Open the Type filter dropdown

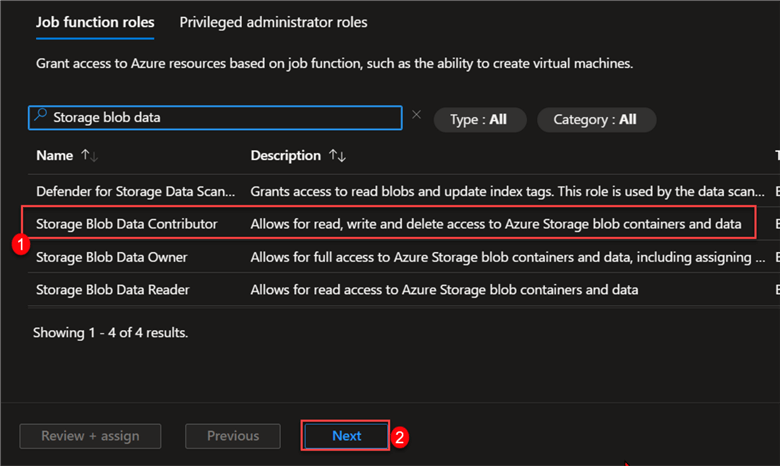[x=478, y=119]
